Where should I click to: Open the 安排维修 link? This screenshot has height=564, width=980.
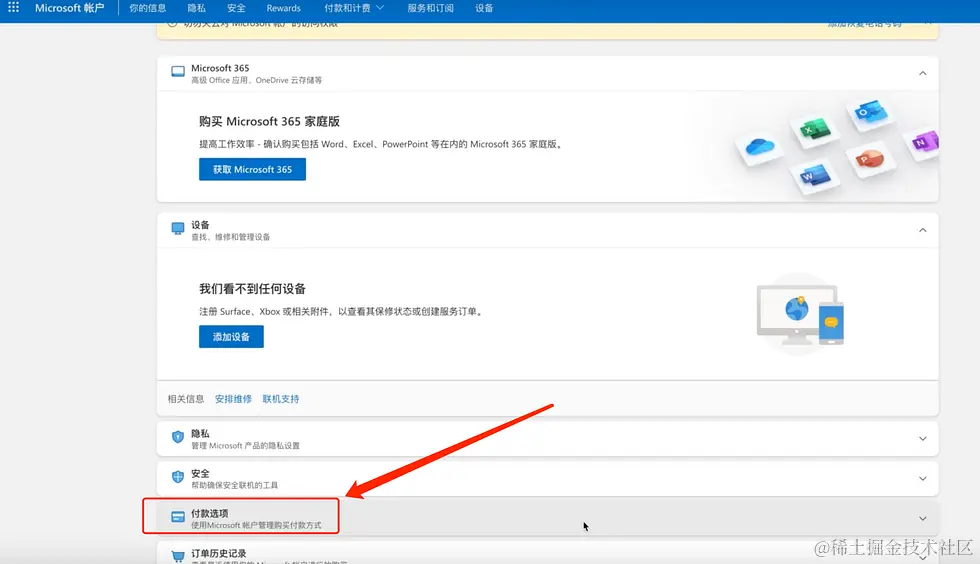233,399
